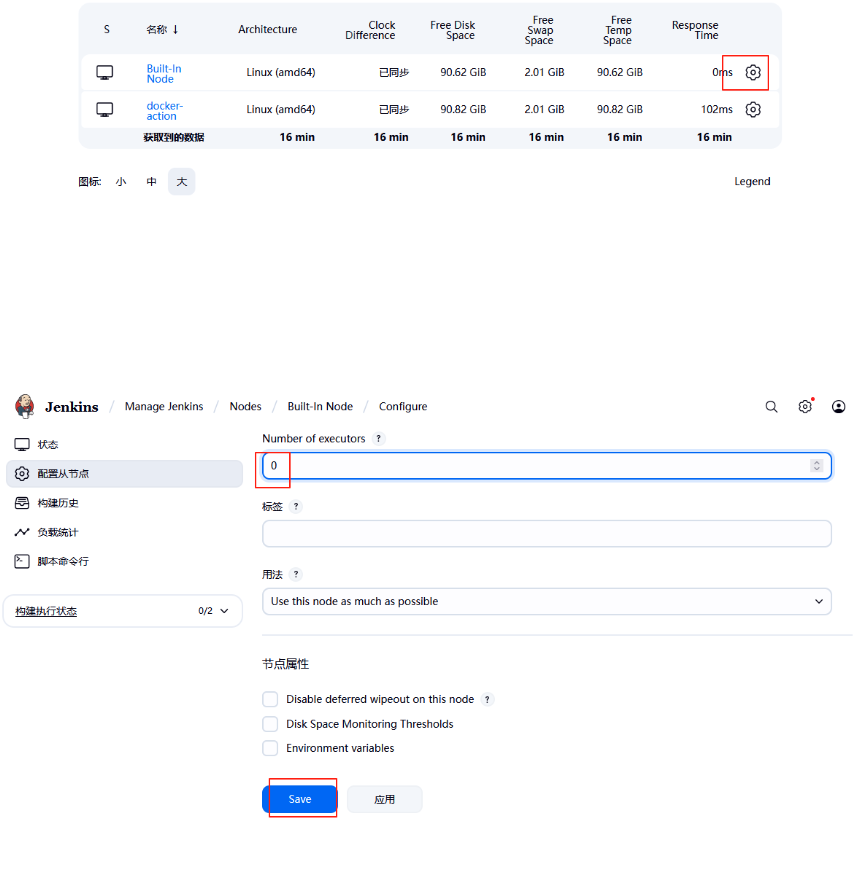This screenshot has height=887, width=859.
Task: Go to Nodes breadcrumb
Action: [245, 406]
